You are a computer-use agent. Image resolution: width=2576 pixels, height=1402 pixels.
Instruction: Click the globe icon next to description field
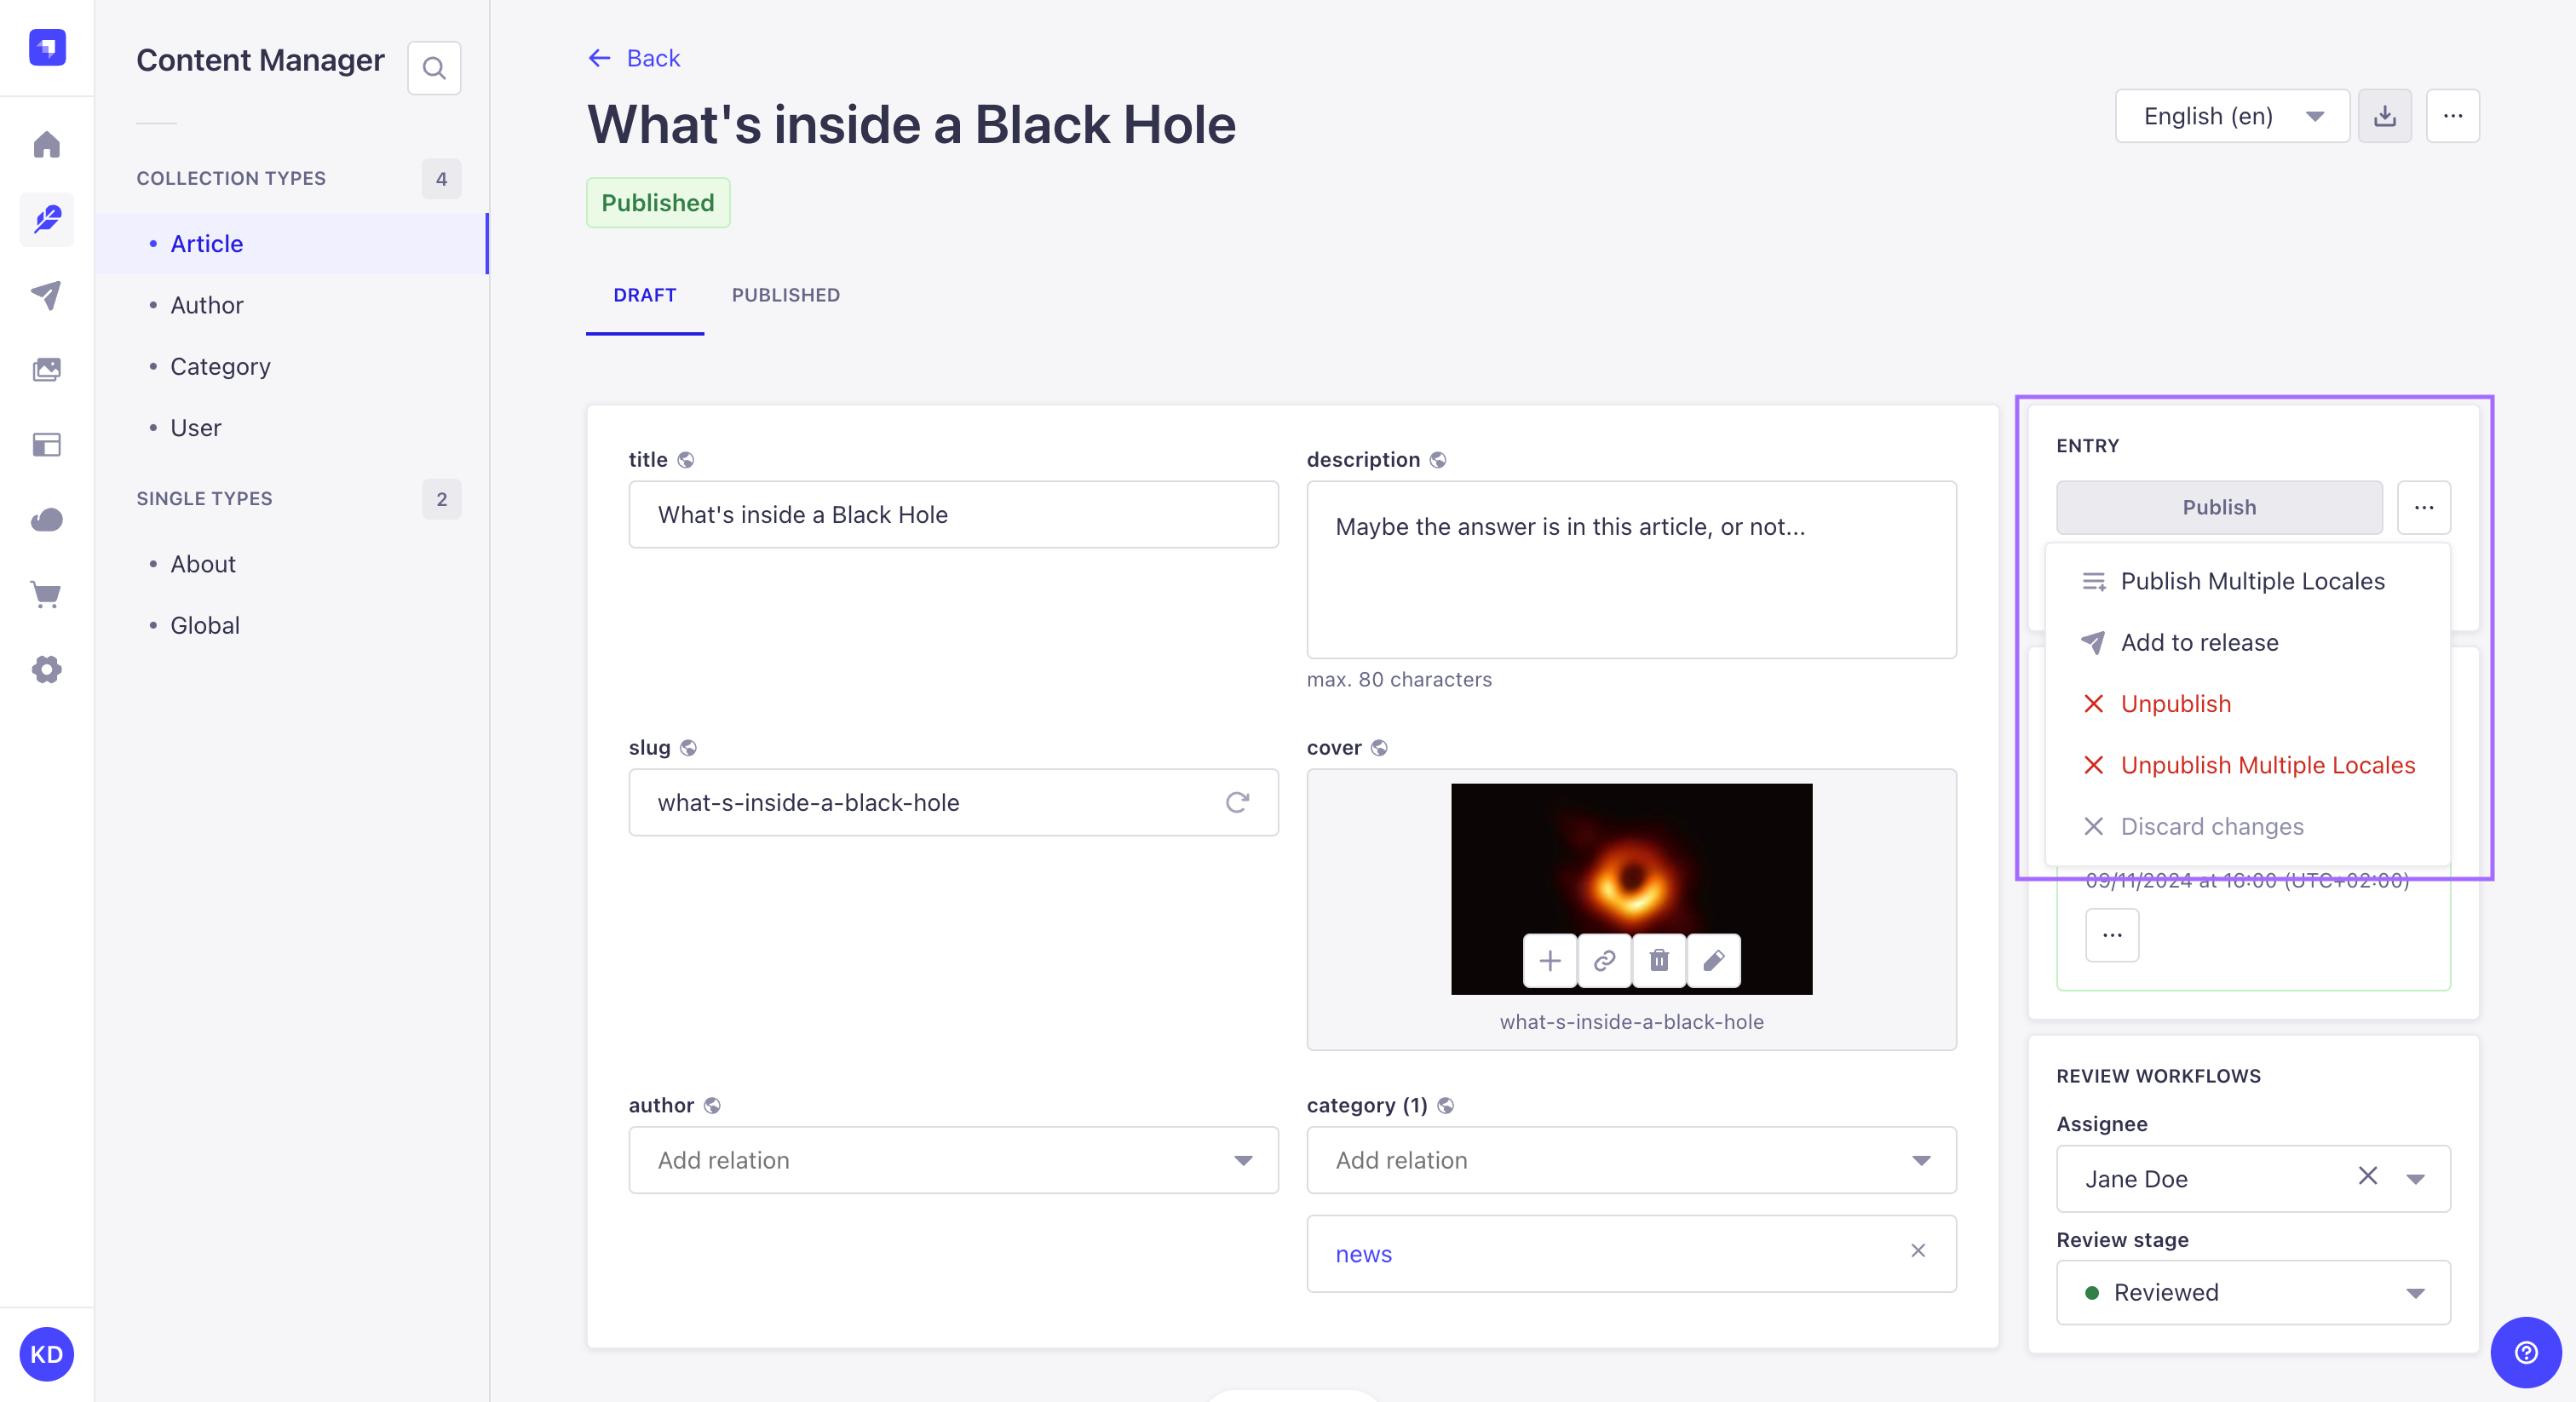coord(1436,459)
